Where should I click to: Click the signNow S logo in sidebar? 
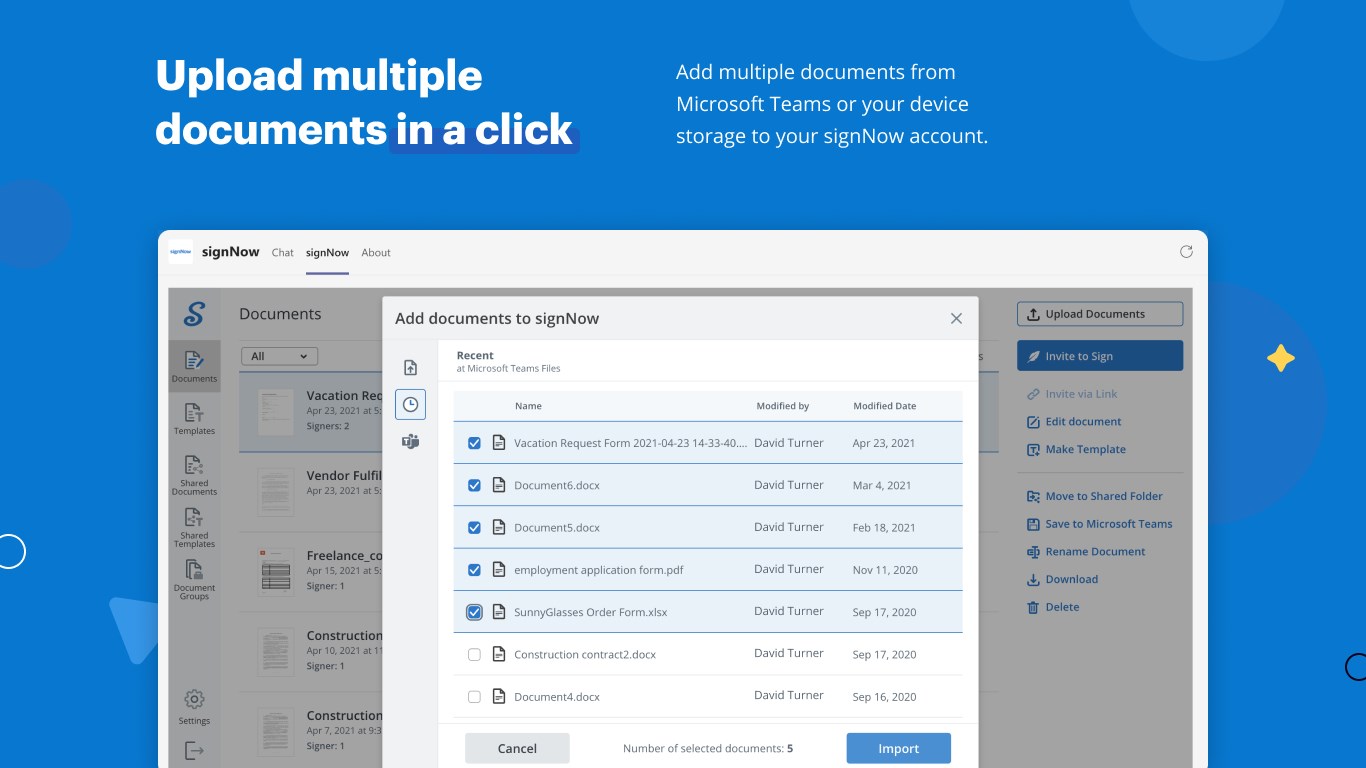194,314
